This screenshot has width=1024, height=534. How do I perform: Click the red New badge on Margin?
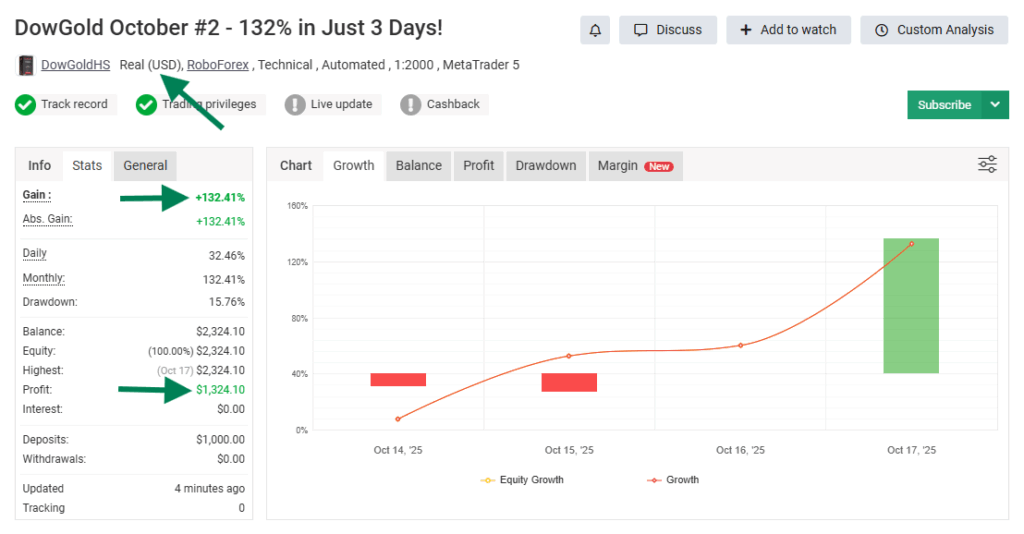659,167
